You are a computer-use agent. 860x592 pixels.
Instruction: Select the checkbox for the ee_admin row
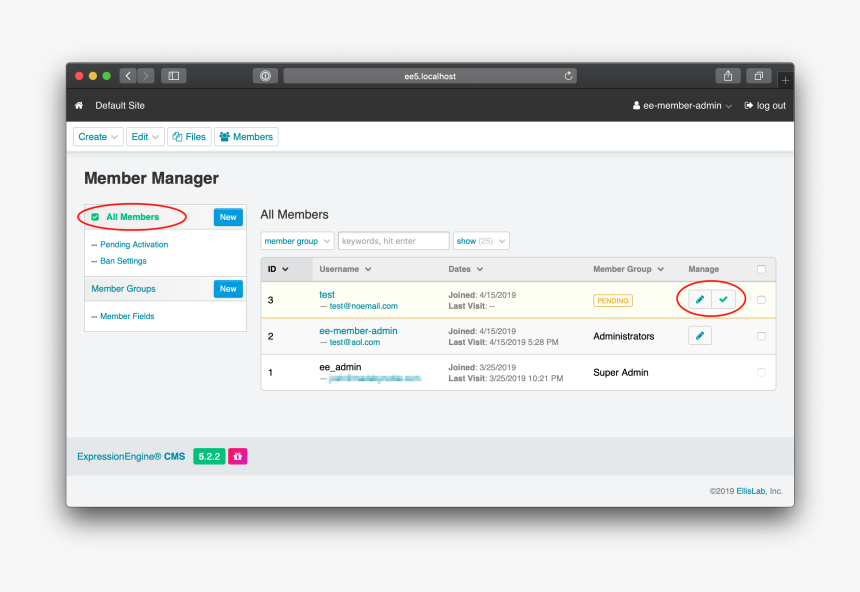click(x=761, y=372)
